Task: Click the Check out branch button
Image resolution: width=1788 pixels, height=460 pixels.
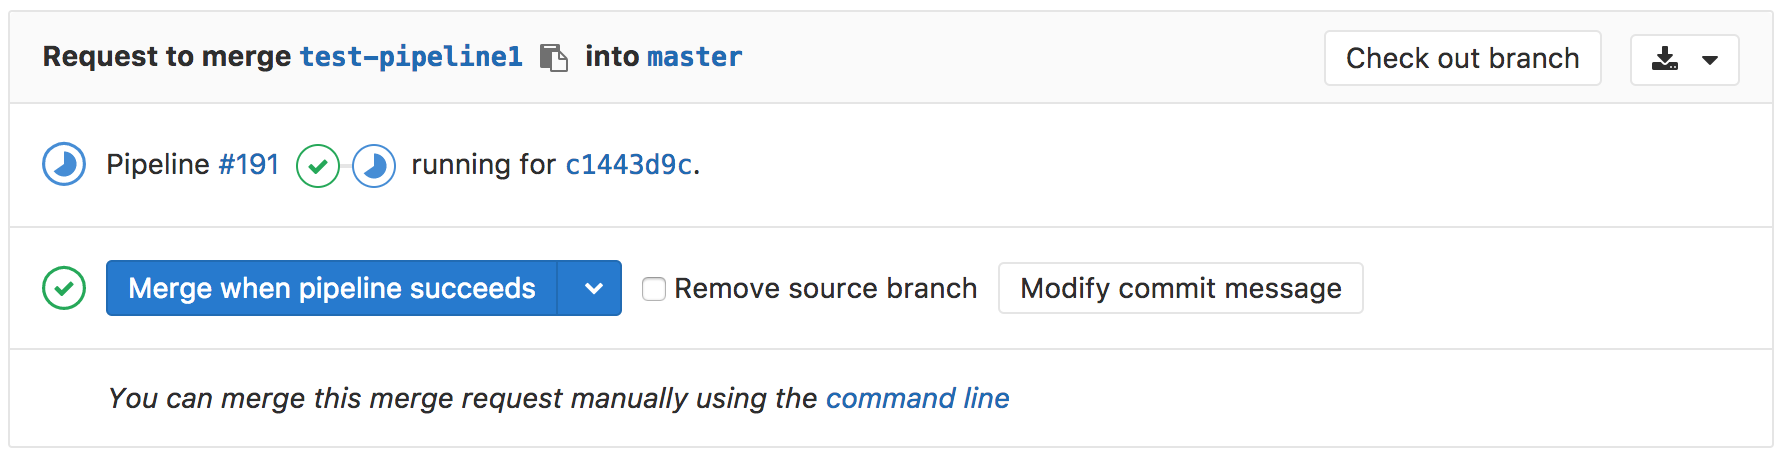Action: pyautogui.click(x=1462, y=59)
